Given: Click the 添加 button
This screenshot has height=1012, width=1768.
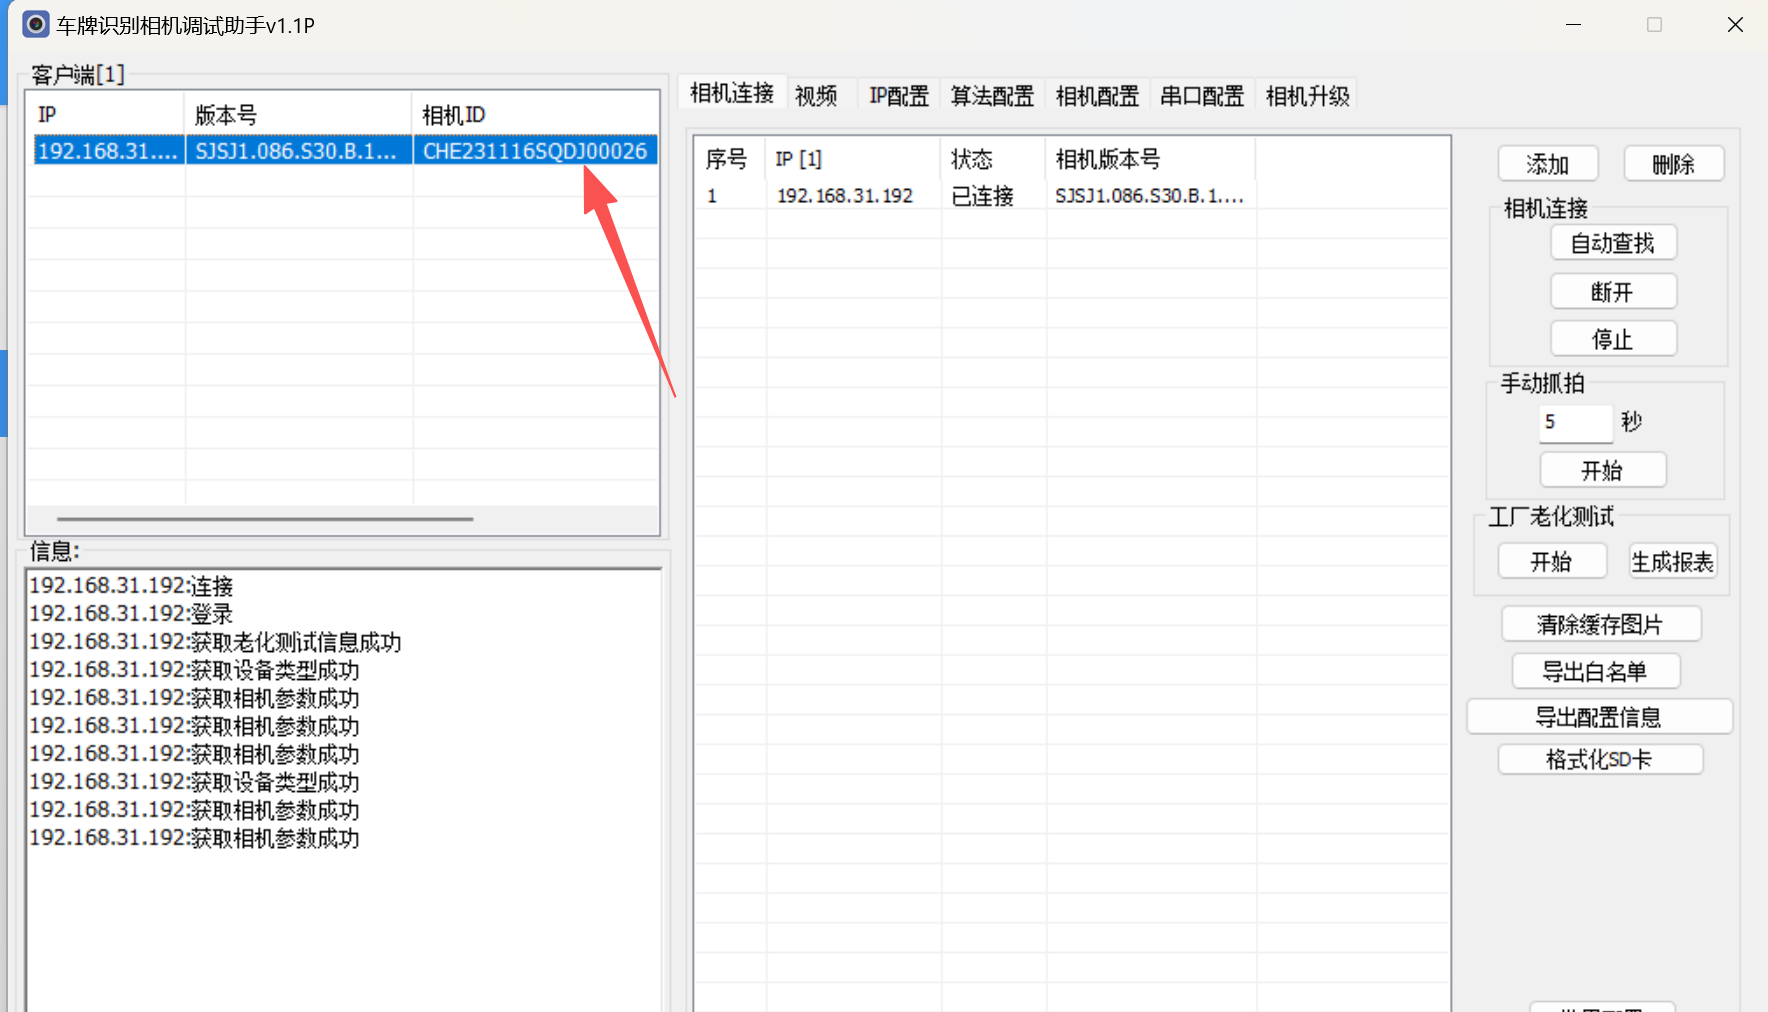Looking at the screenshot, I should [x=1547, y=164].
